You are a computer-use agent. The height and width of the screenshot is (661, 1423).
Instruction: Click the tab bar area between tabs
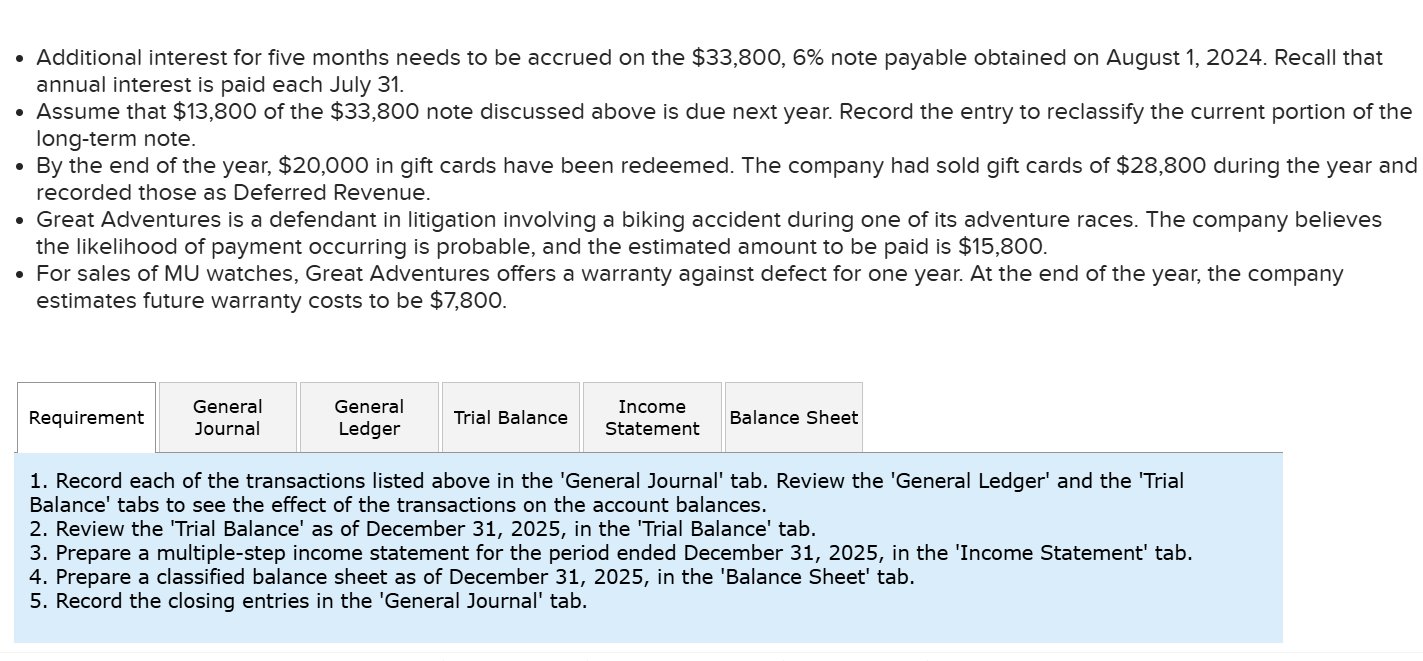298,416
